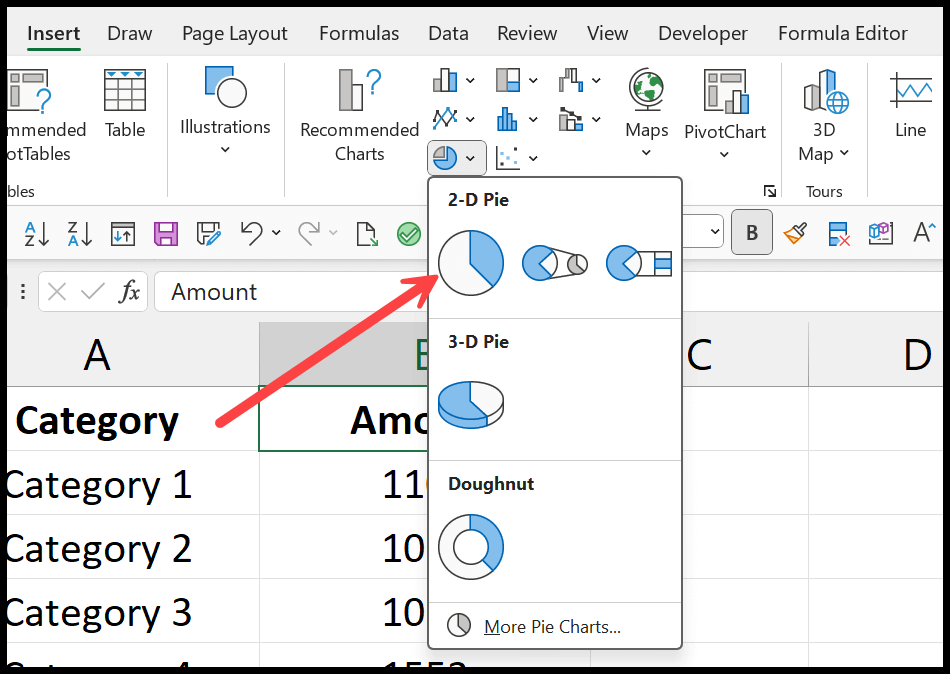Screen dimensions: 950x674
Task: Click the new sheet page icon in toolbar
Action: coord(367,233)
